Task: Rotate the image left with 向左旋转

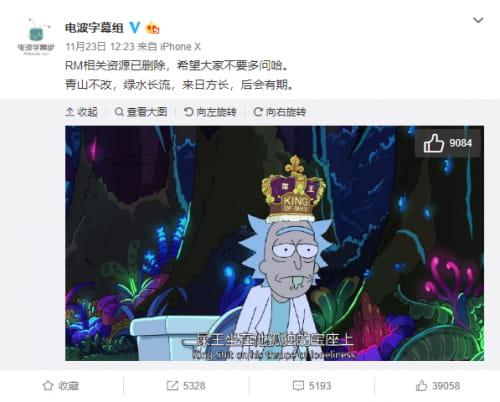Action: (210, 112)
